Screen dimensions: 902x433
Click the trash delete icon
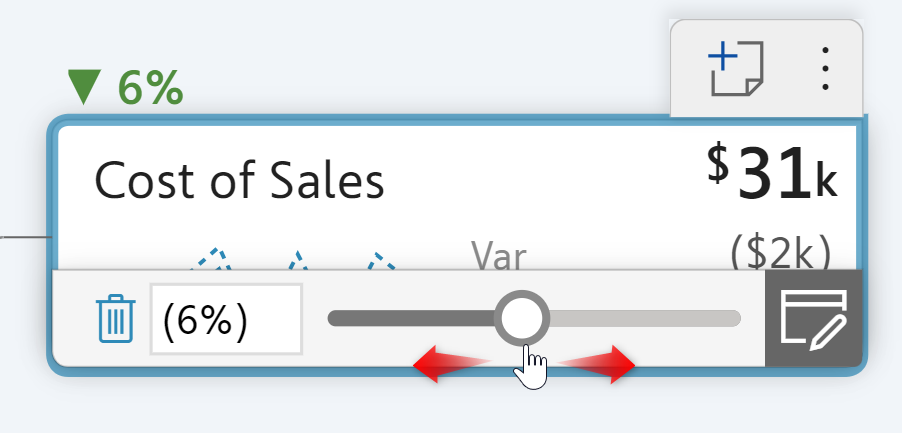114,319
